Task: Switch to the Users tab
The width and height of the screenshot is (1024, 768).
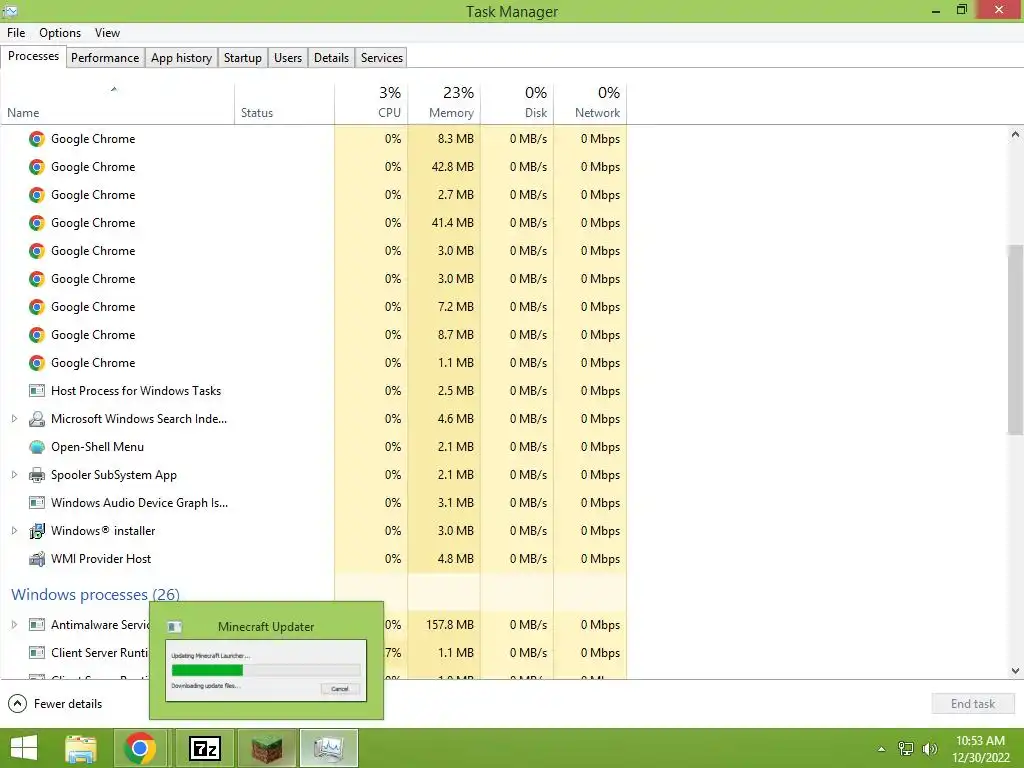Action: [288, 57]
